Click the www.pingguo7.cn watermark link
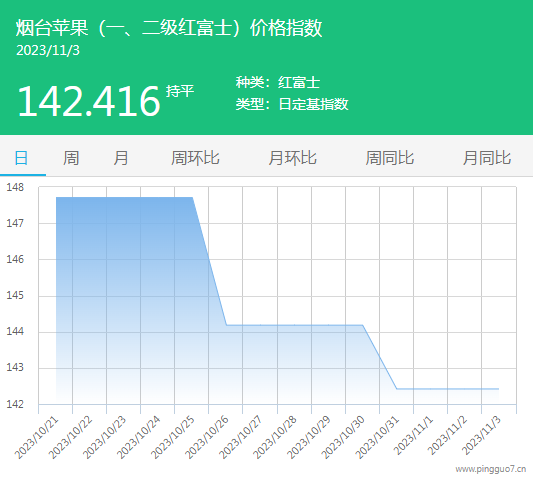Viewport: 533px width, 479px height. [x=491, y=469]
